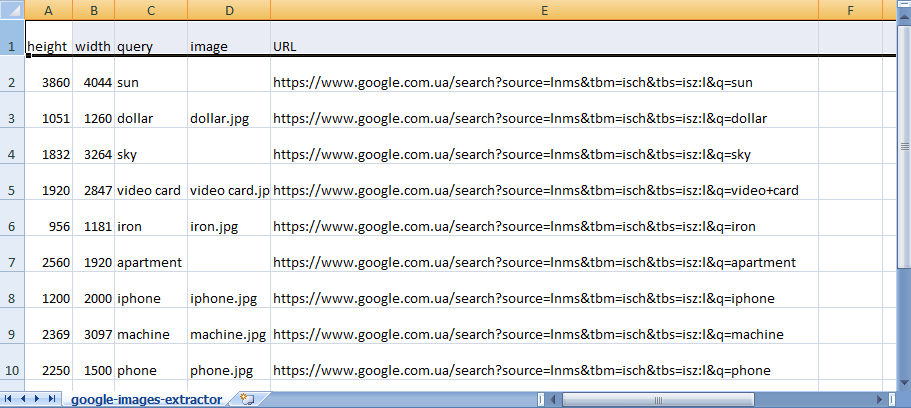The image size is (911, 408).
Task: Select row 10 header
Action: tap(12, 363)
